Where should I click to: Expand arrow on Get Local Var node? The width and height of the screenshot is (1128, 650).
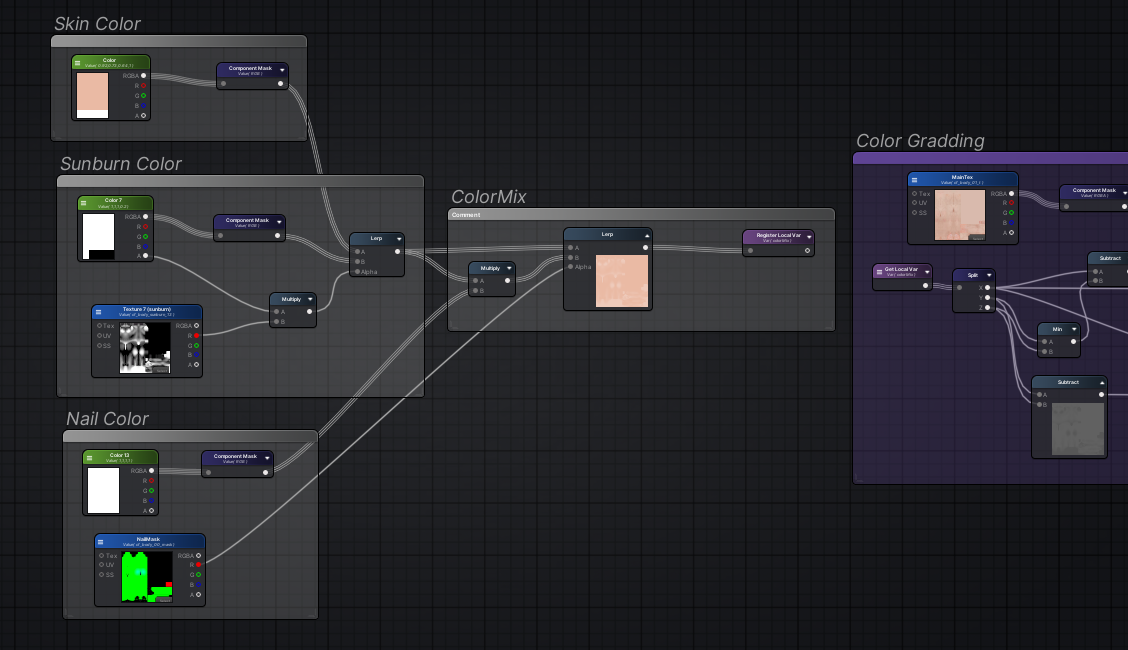(x=927, y=272)
